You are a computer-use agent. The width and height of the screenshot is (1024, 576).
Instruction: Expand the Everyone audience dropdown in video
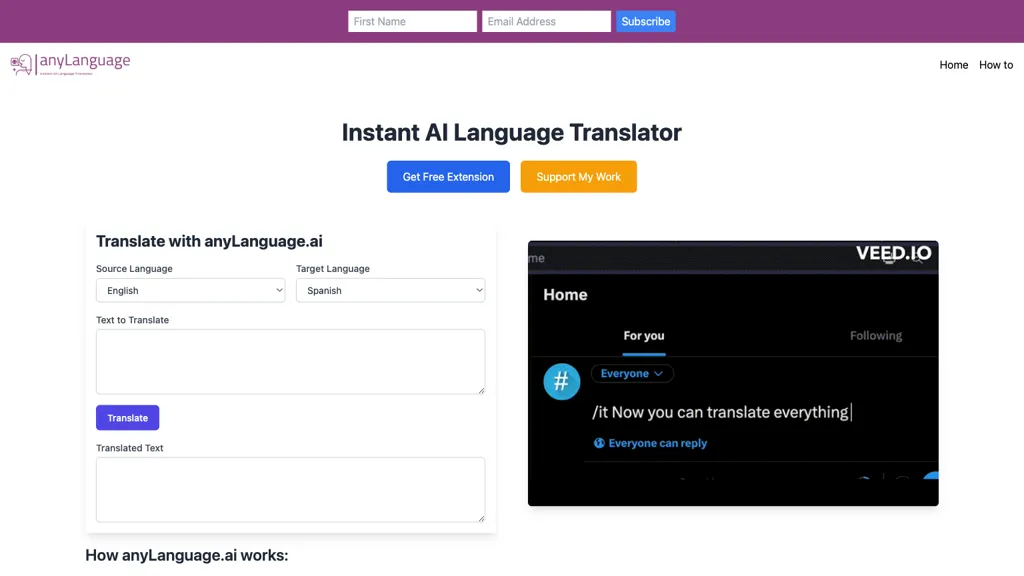coord(632,374)
